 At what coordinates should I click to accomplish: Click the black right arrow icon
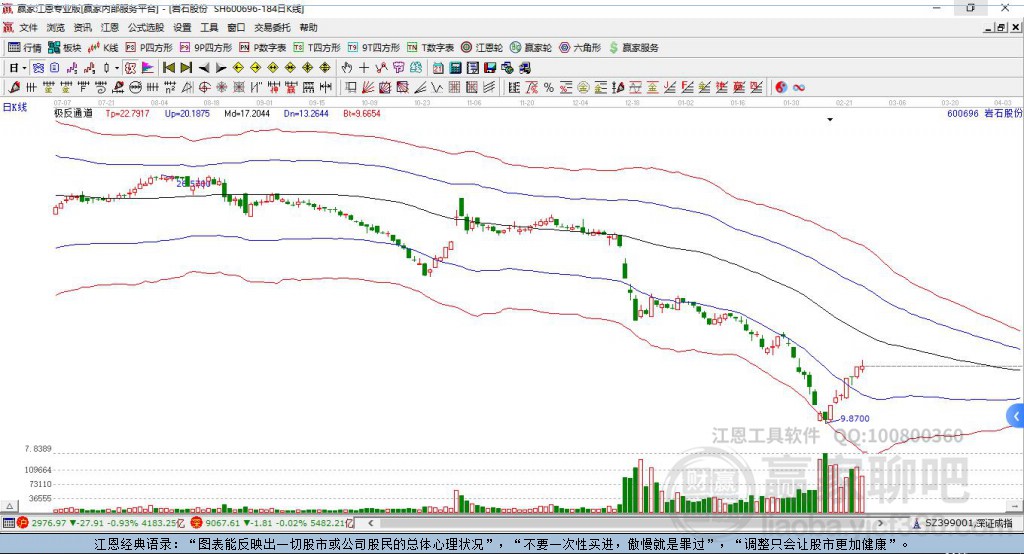click(x=221, y=68)
